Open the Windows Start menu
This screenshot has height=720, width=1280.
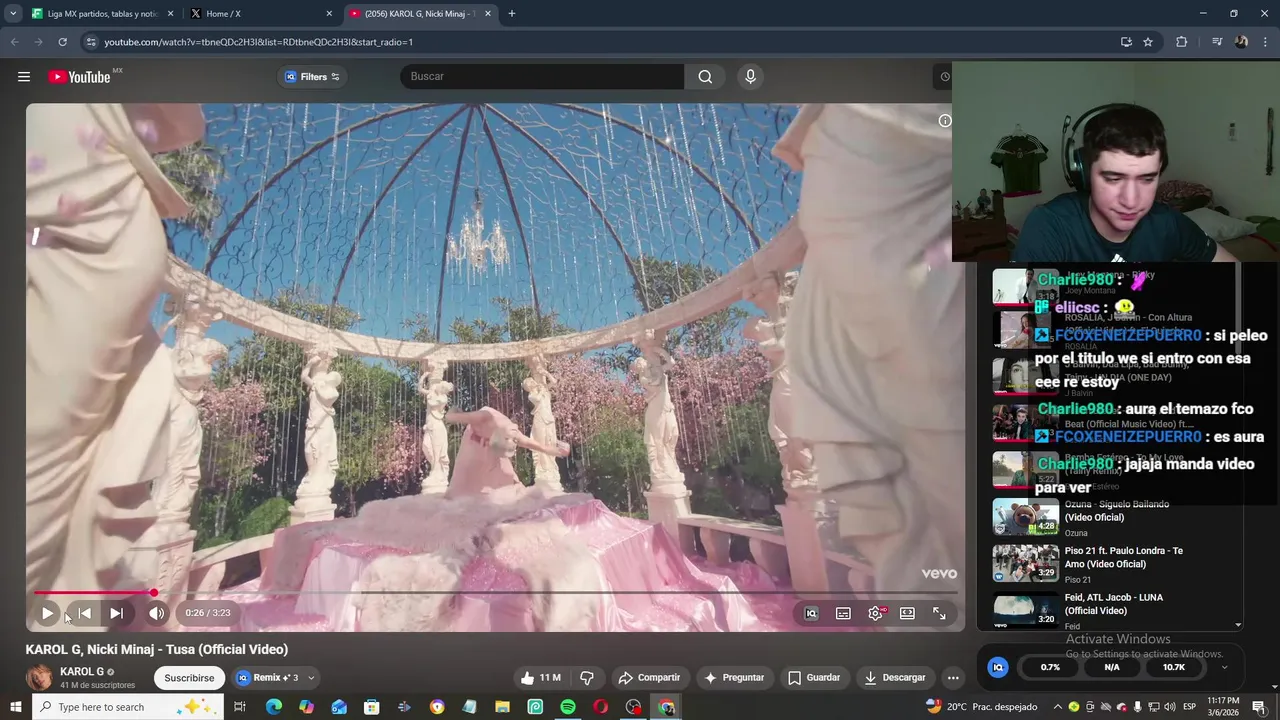click(15, 707)
